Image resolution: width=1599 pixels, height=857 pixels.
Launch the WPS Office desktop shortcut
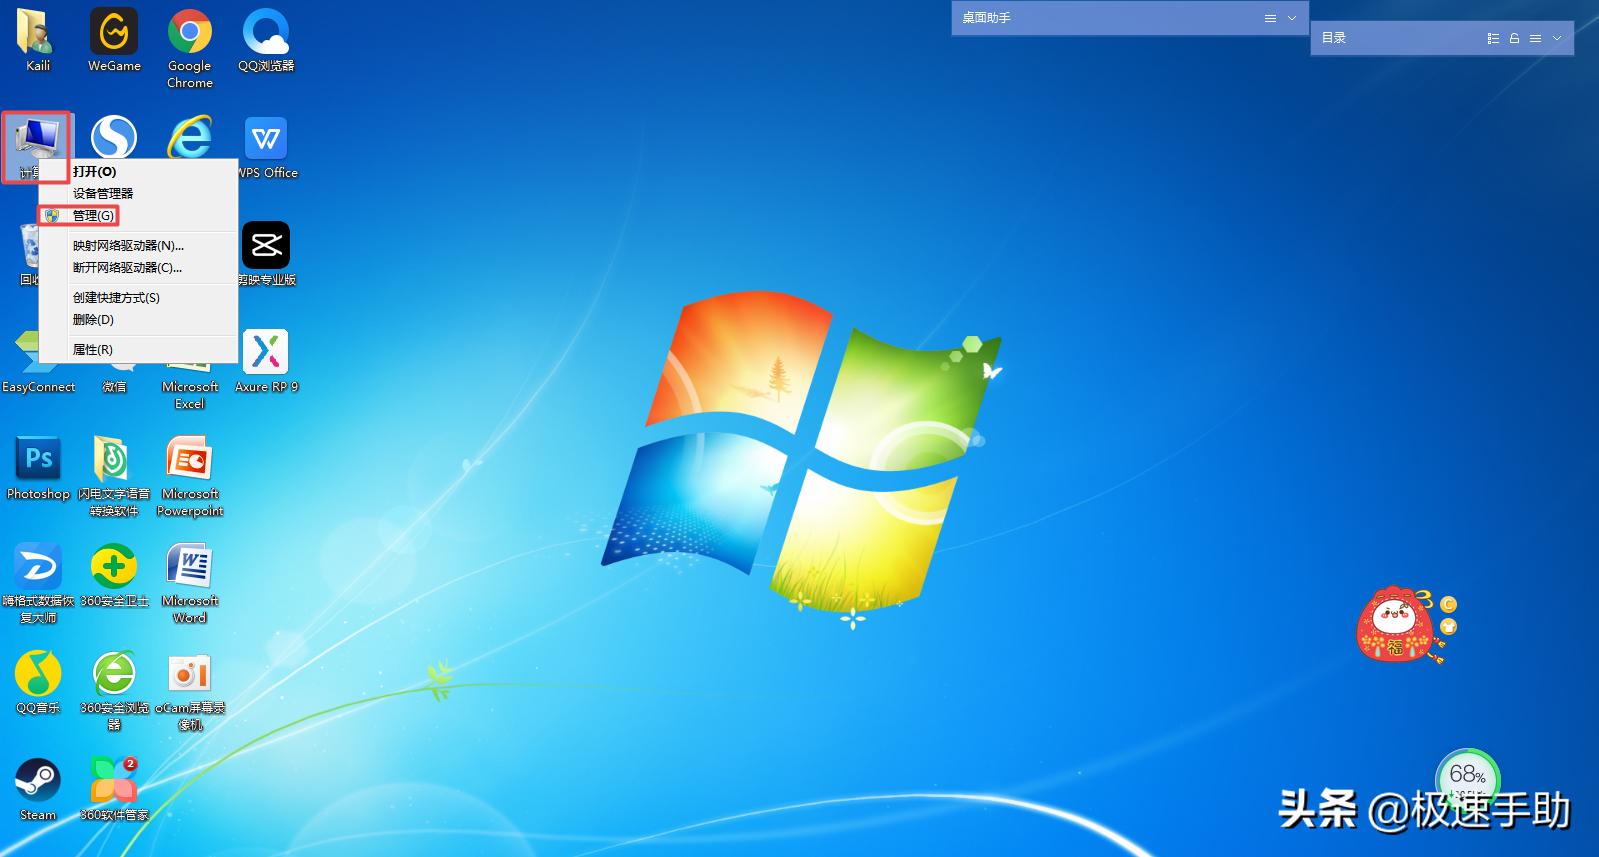click(266, 147)
